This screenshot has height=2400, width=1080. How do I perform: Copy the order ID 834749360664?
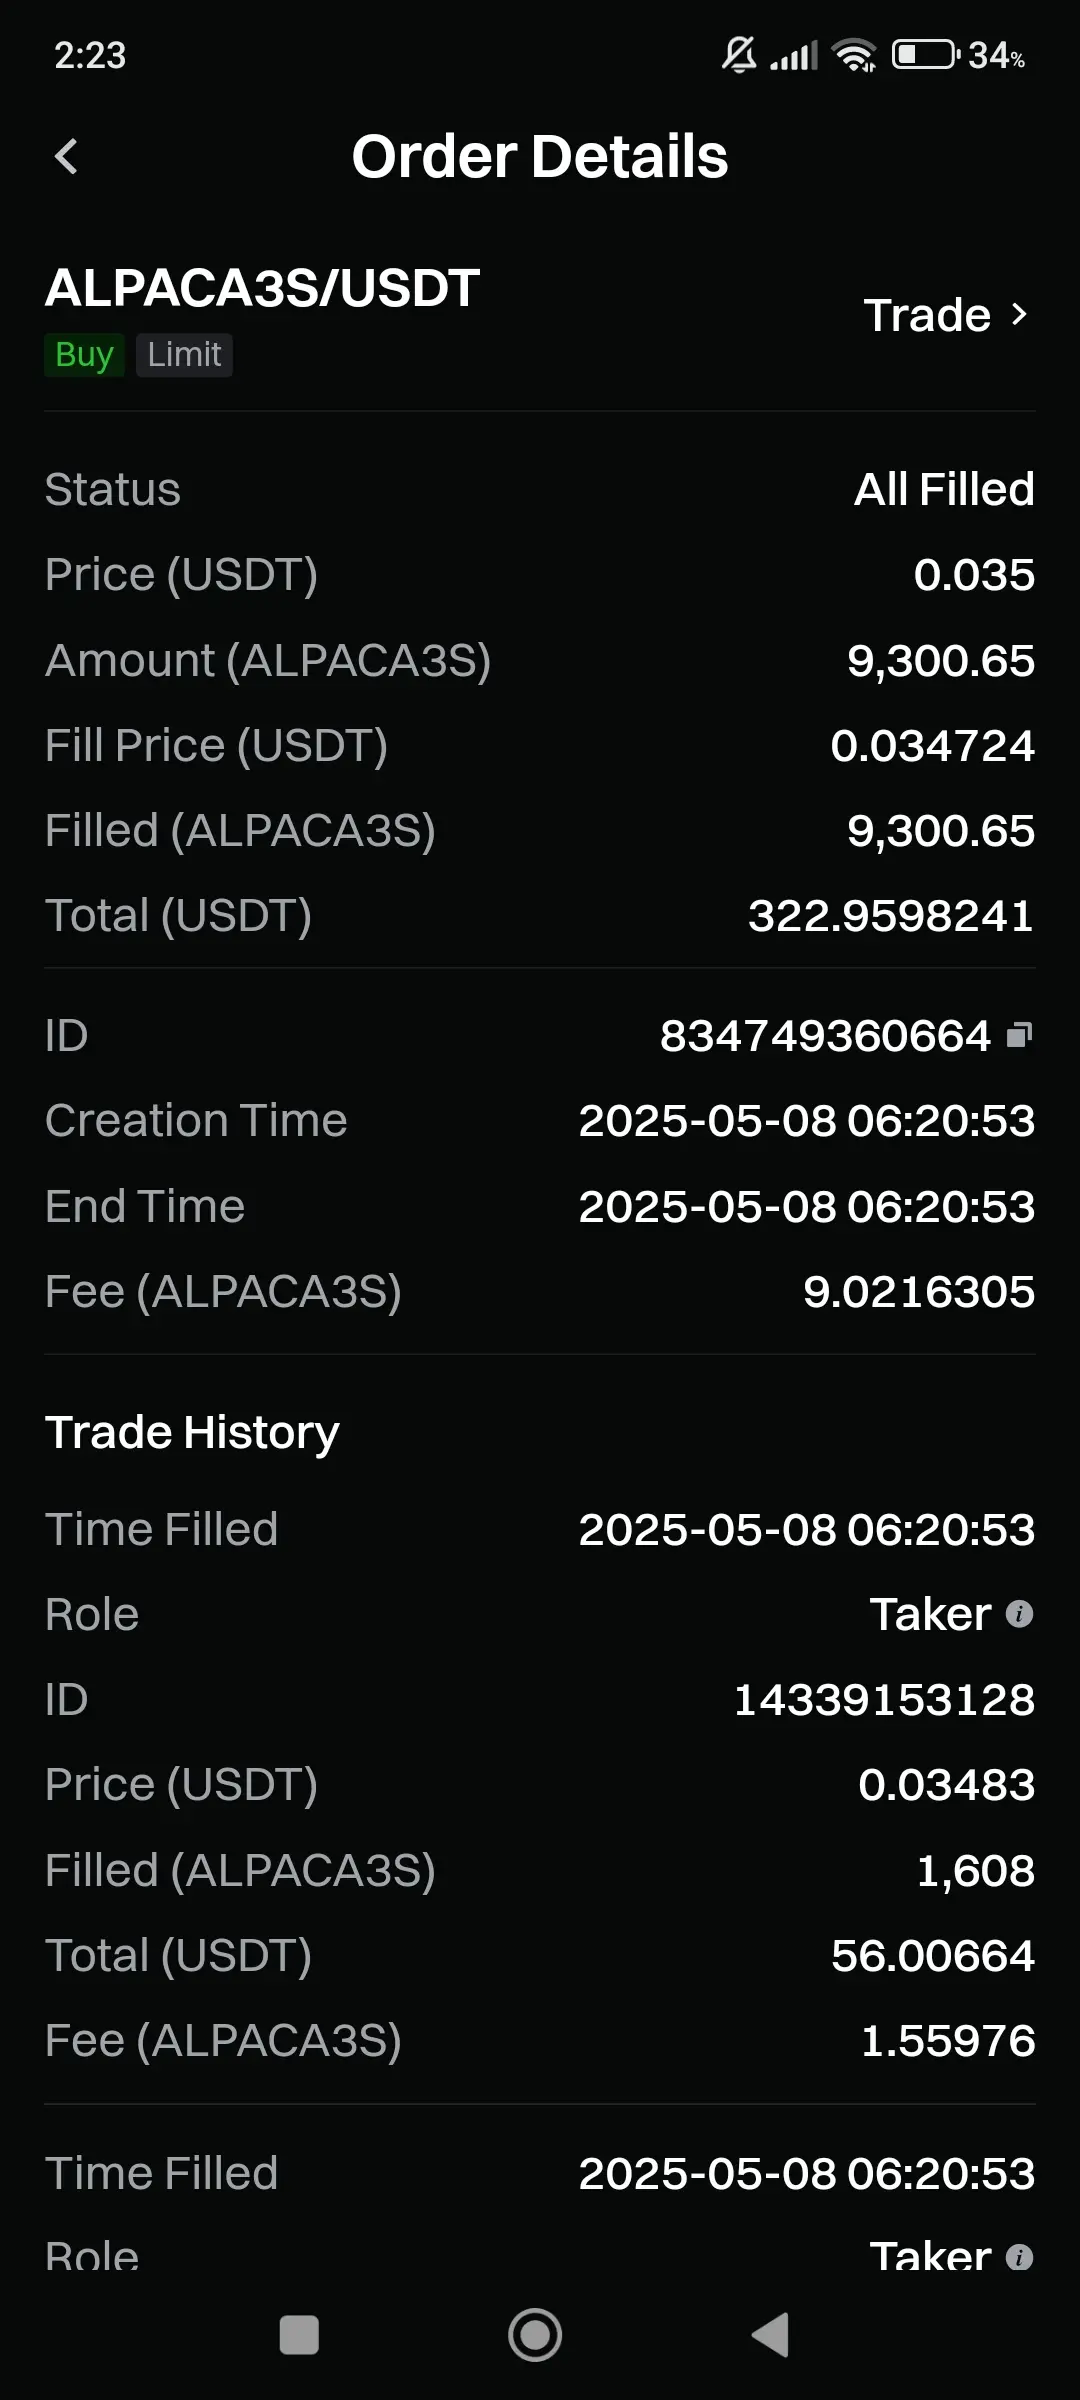[x=1019, y=1035]
